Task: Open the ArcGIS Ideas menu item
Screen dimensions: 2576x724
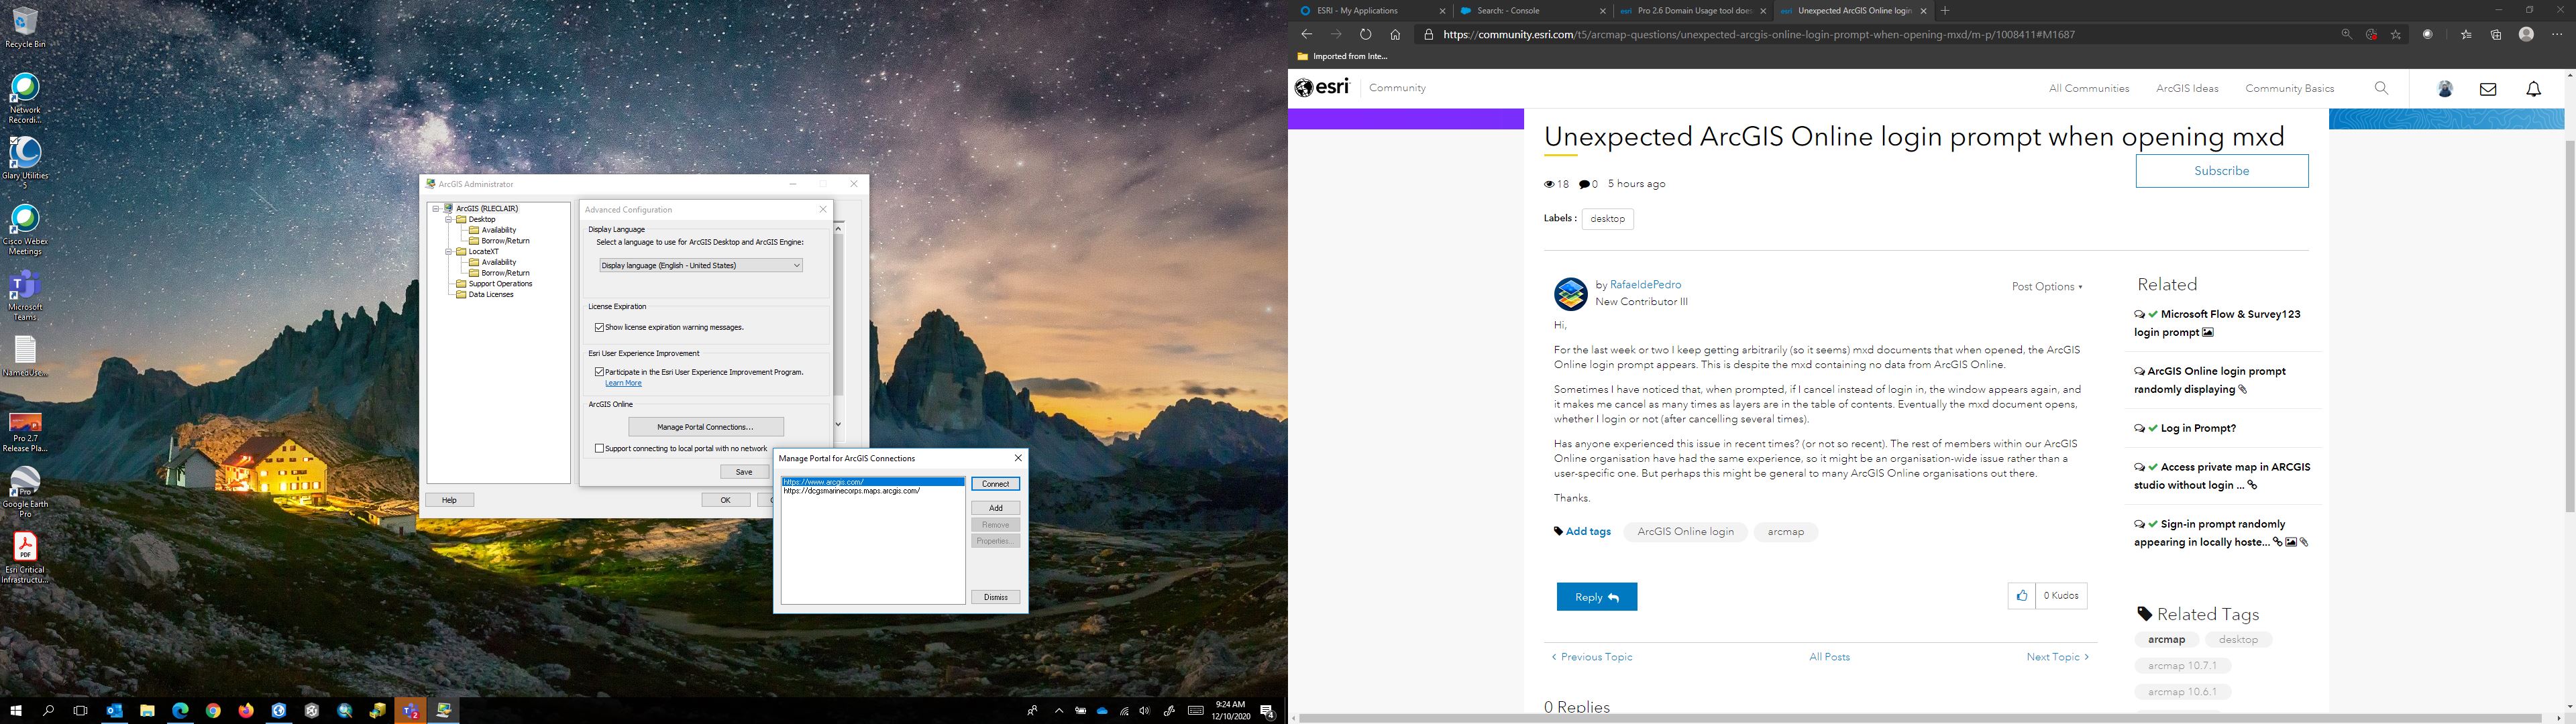Action: 2187,88
